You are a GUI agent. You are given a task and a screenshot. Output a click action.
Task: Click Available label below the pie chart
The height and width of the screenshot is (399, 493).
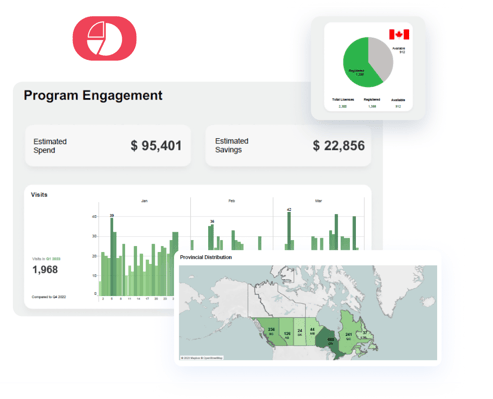398,100
